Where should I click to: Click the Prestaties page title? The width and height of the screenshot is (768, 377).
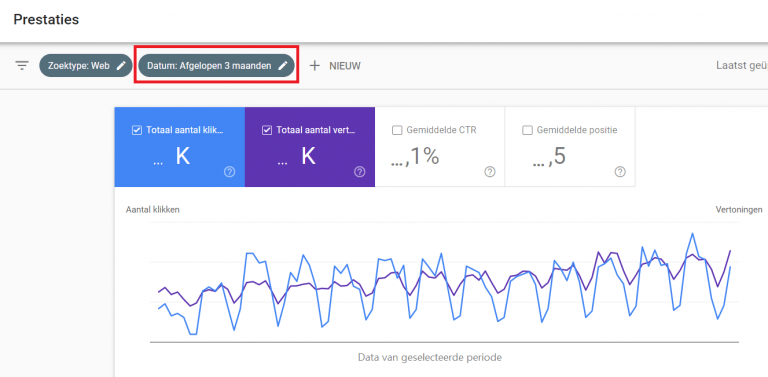(x=46, y=20)
